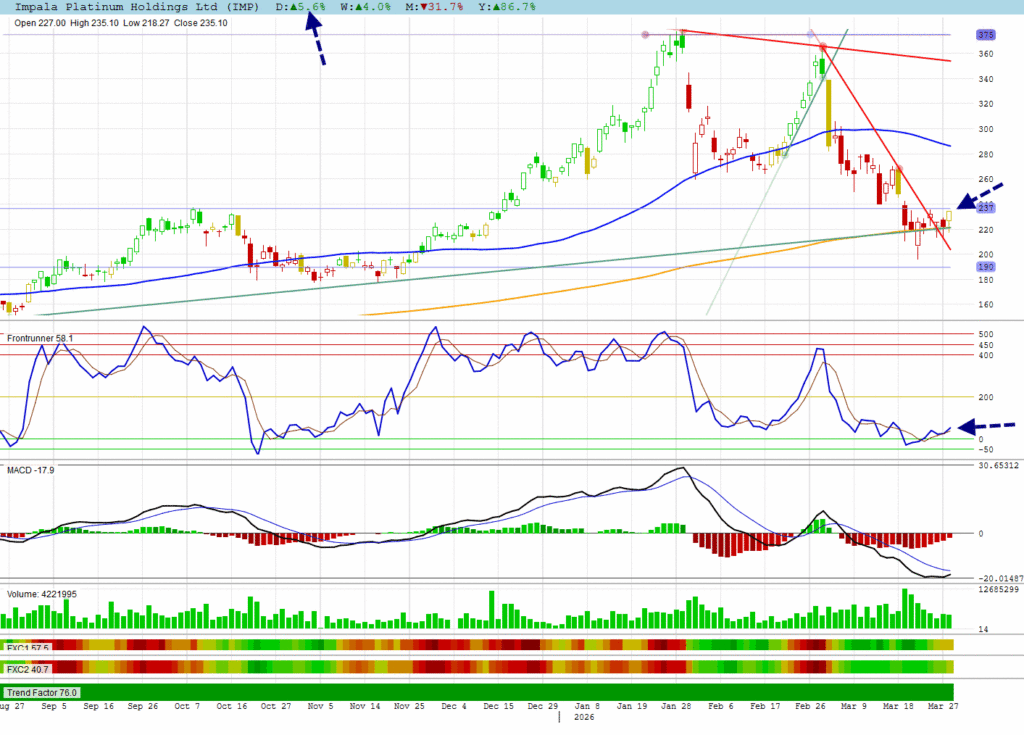Click the Impala Platinum Holdings Ltd (IMP) title
Image resolution: width=1024 pixels, height=735 pixels.
point(140,7)
